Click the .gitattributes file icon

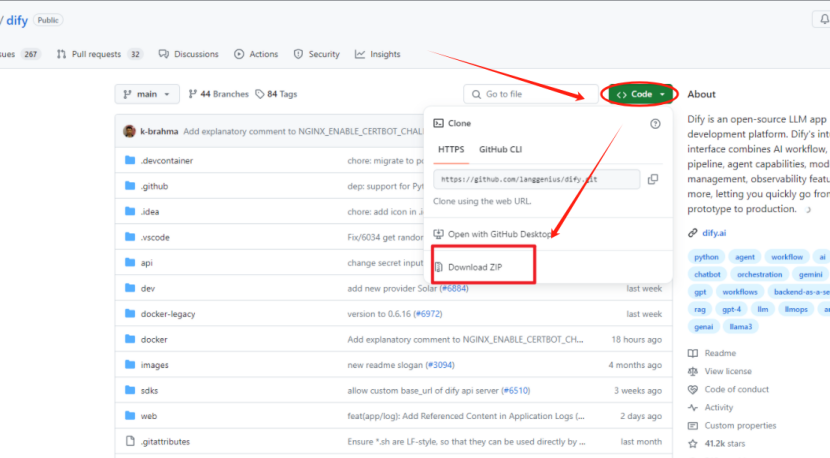(130, 441)
